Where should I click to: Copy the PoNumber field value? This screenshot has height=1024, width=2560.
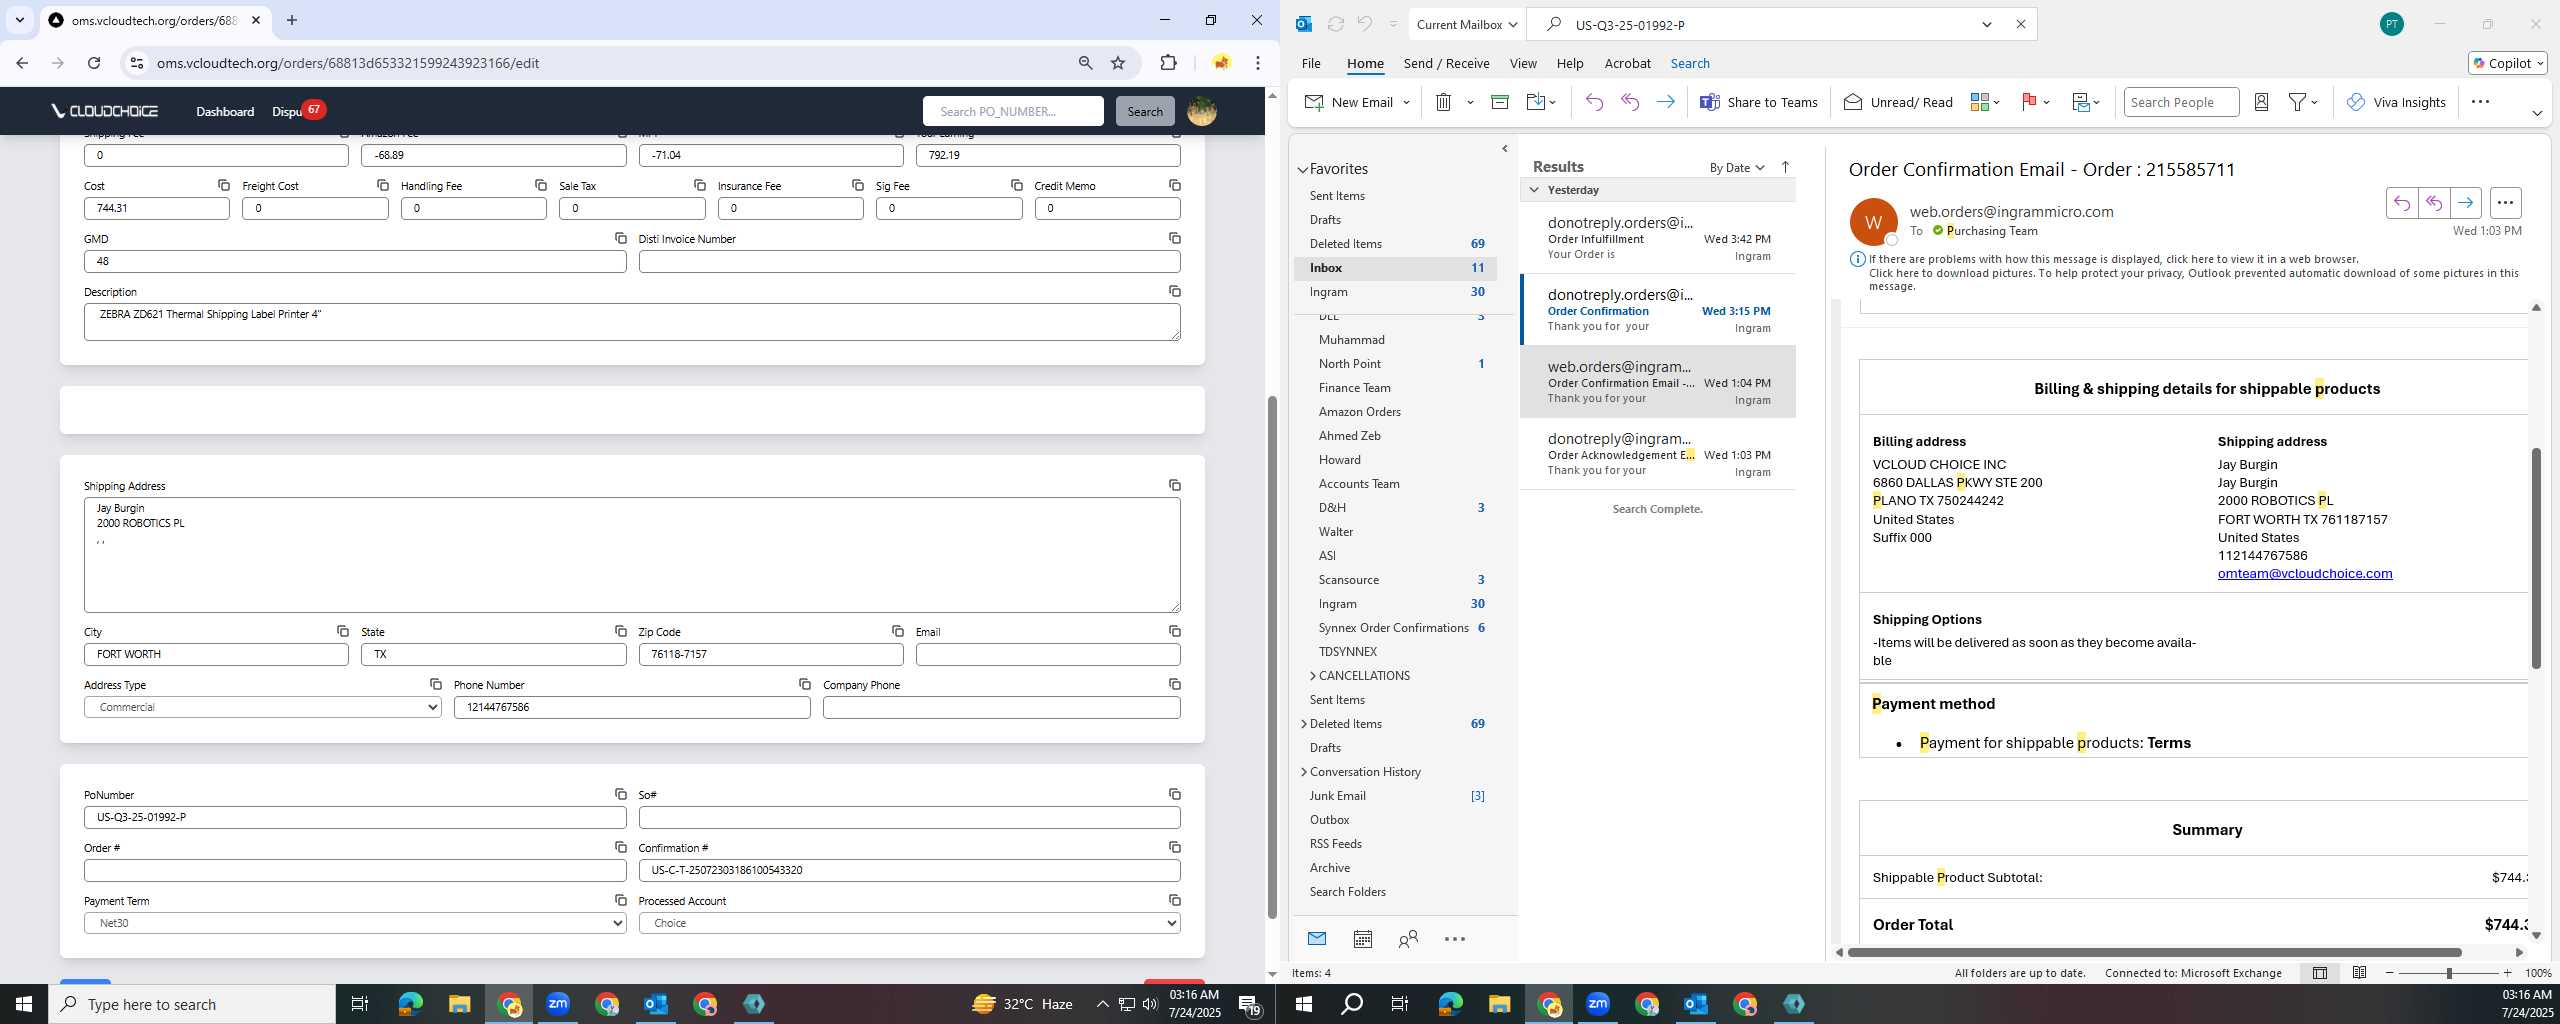620,794
